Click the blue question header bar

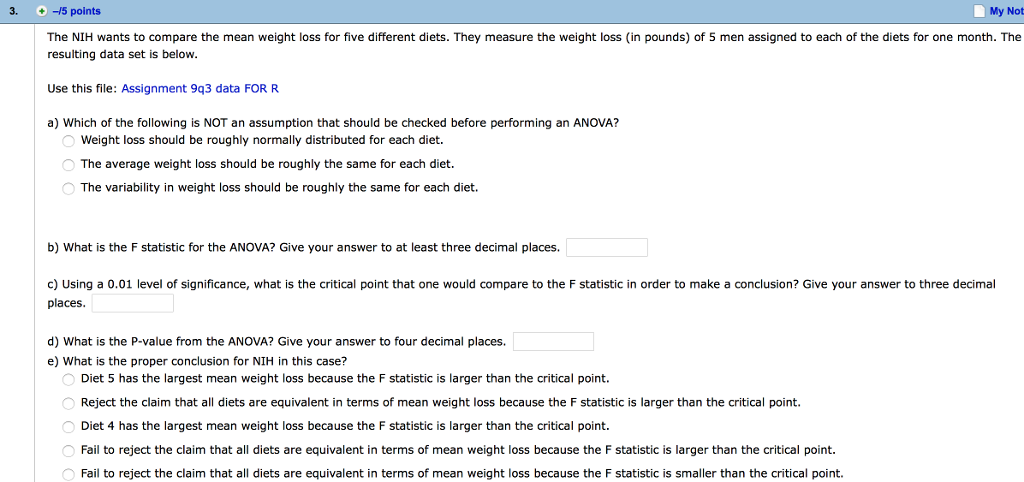tap(512, 12)
